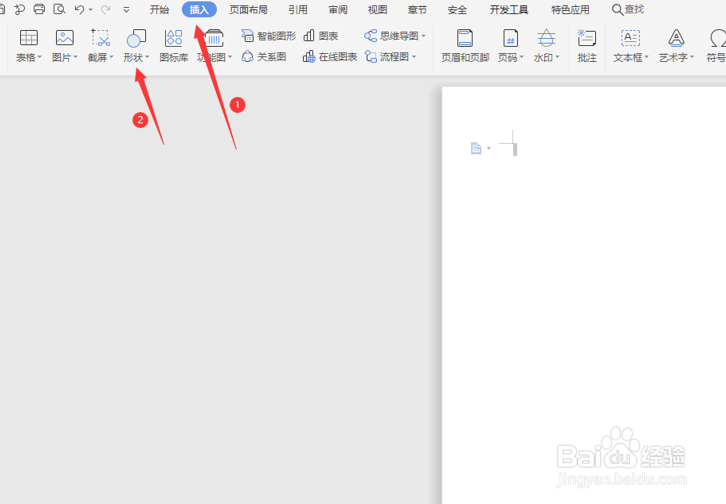Open Header and Footer (页眉和页脚)

(x=465, y=46)
